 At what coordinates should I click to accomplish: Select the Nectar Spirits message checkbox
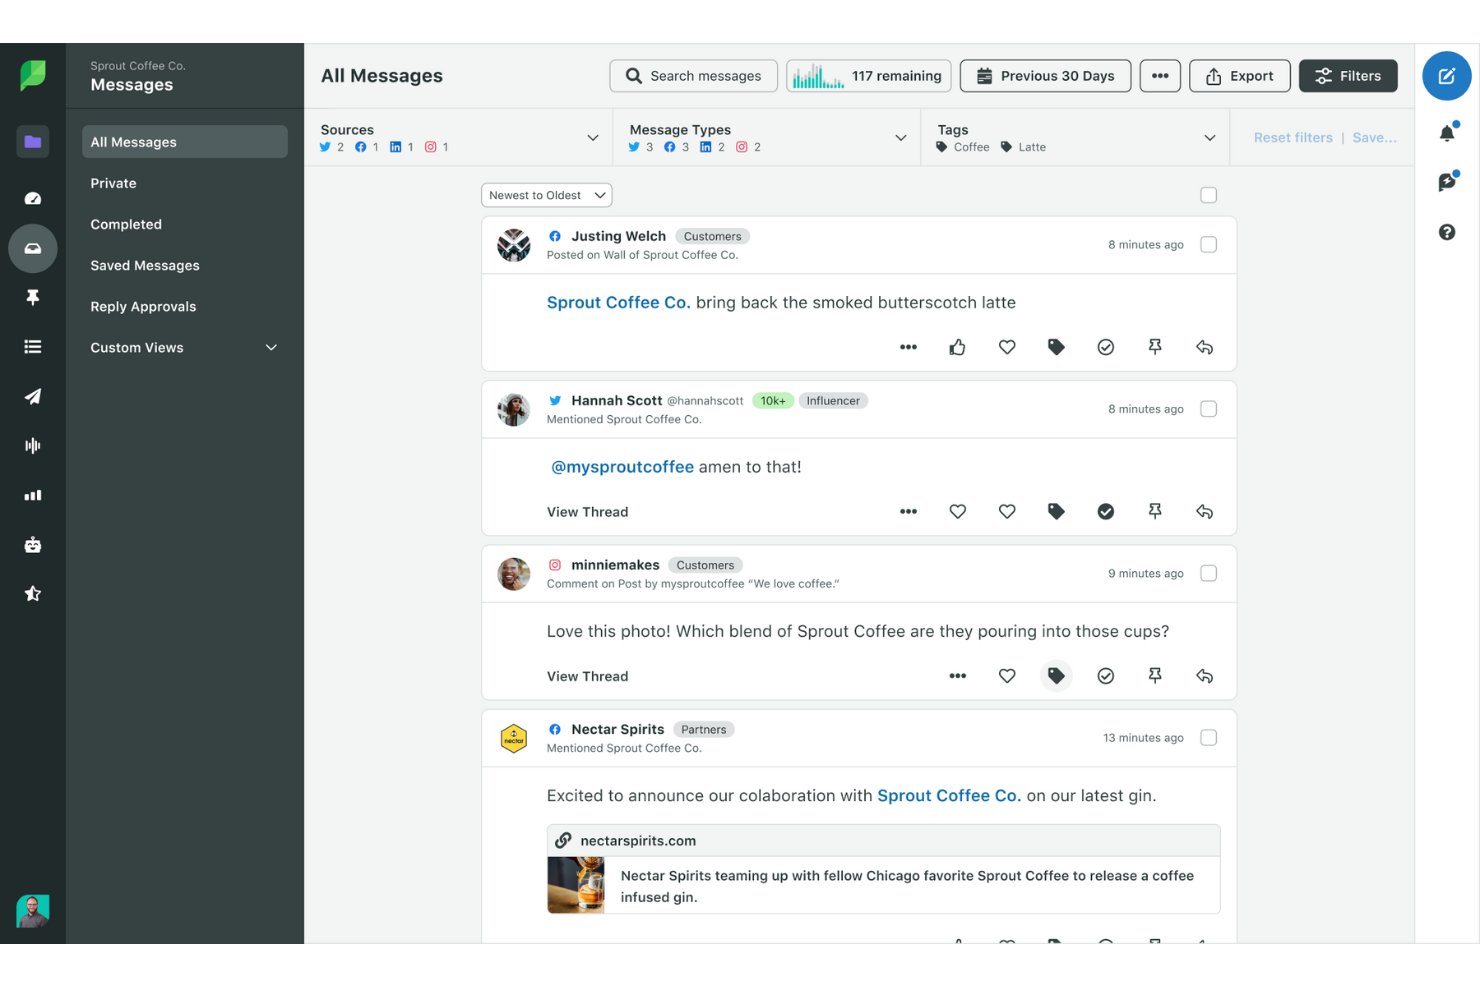click(x=1208, y=738)
